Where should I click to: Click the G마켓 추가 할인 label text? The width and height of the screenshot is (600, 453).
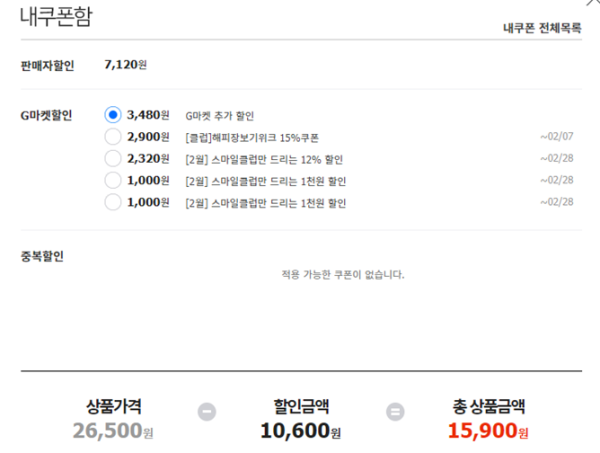click(220, 116)
